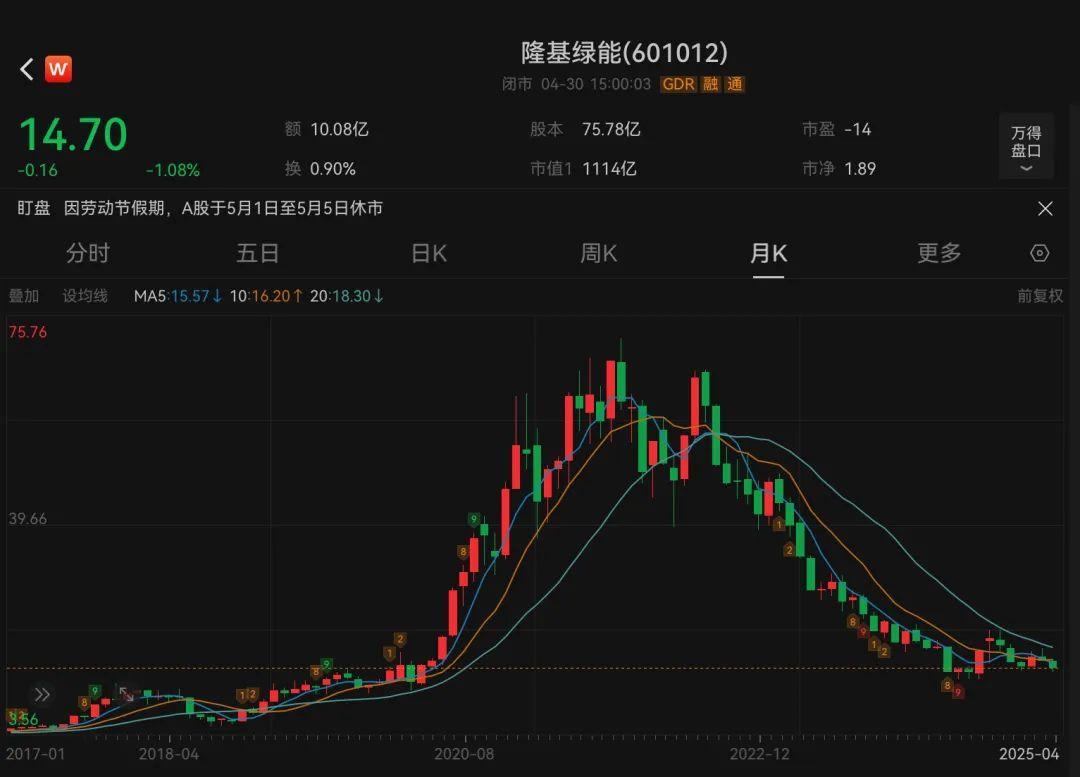Change the 前复权 adjustment mode
Image resolution: width=1080 pixels, height=777 pixels.
(x=1040, y=296)
